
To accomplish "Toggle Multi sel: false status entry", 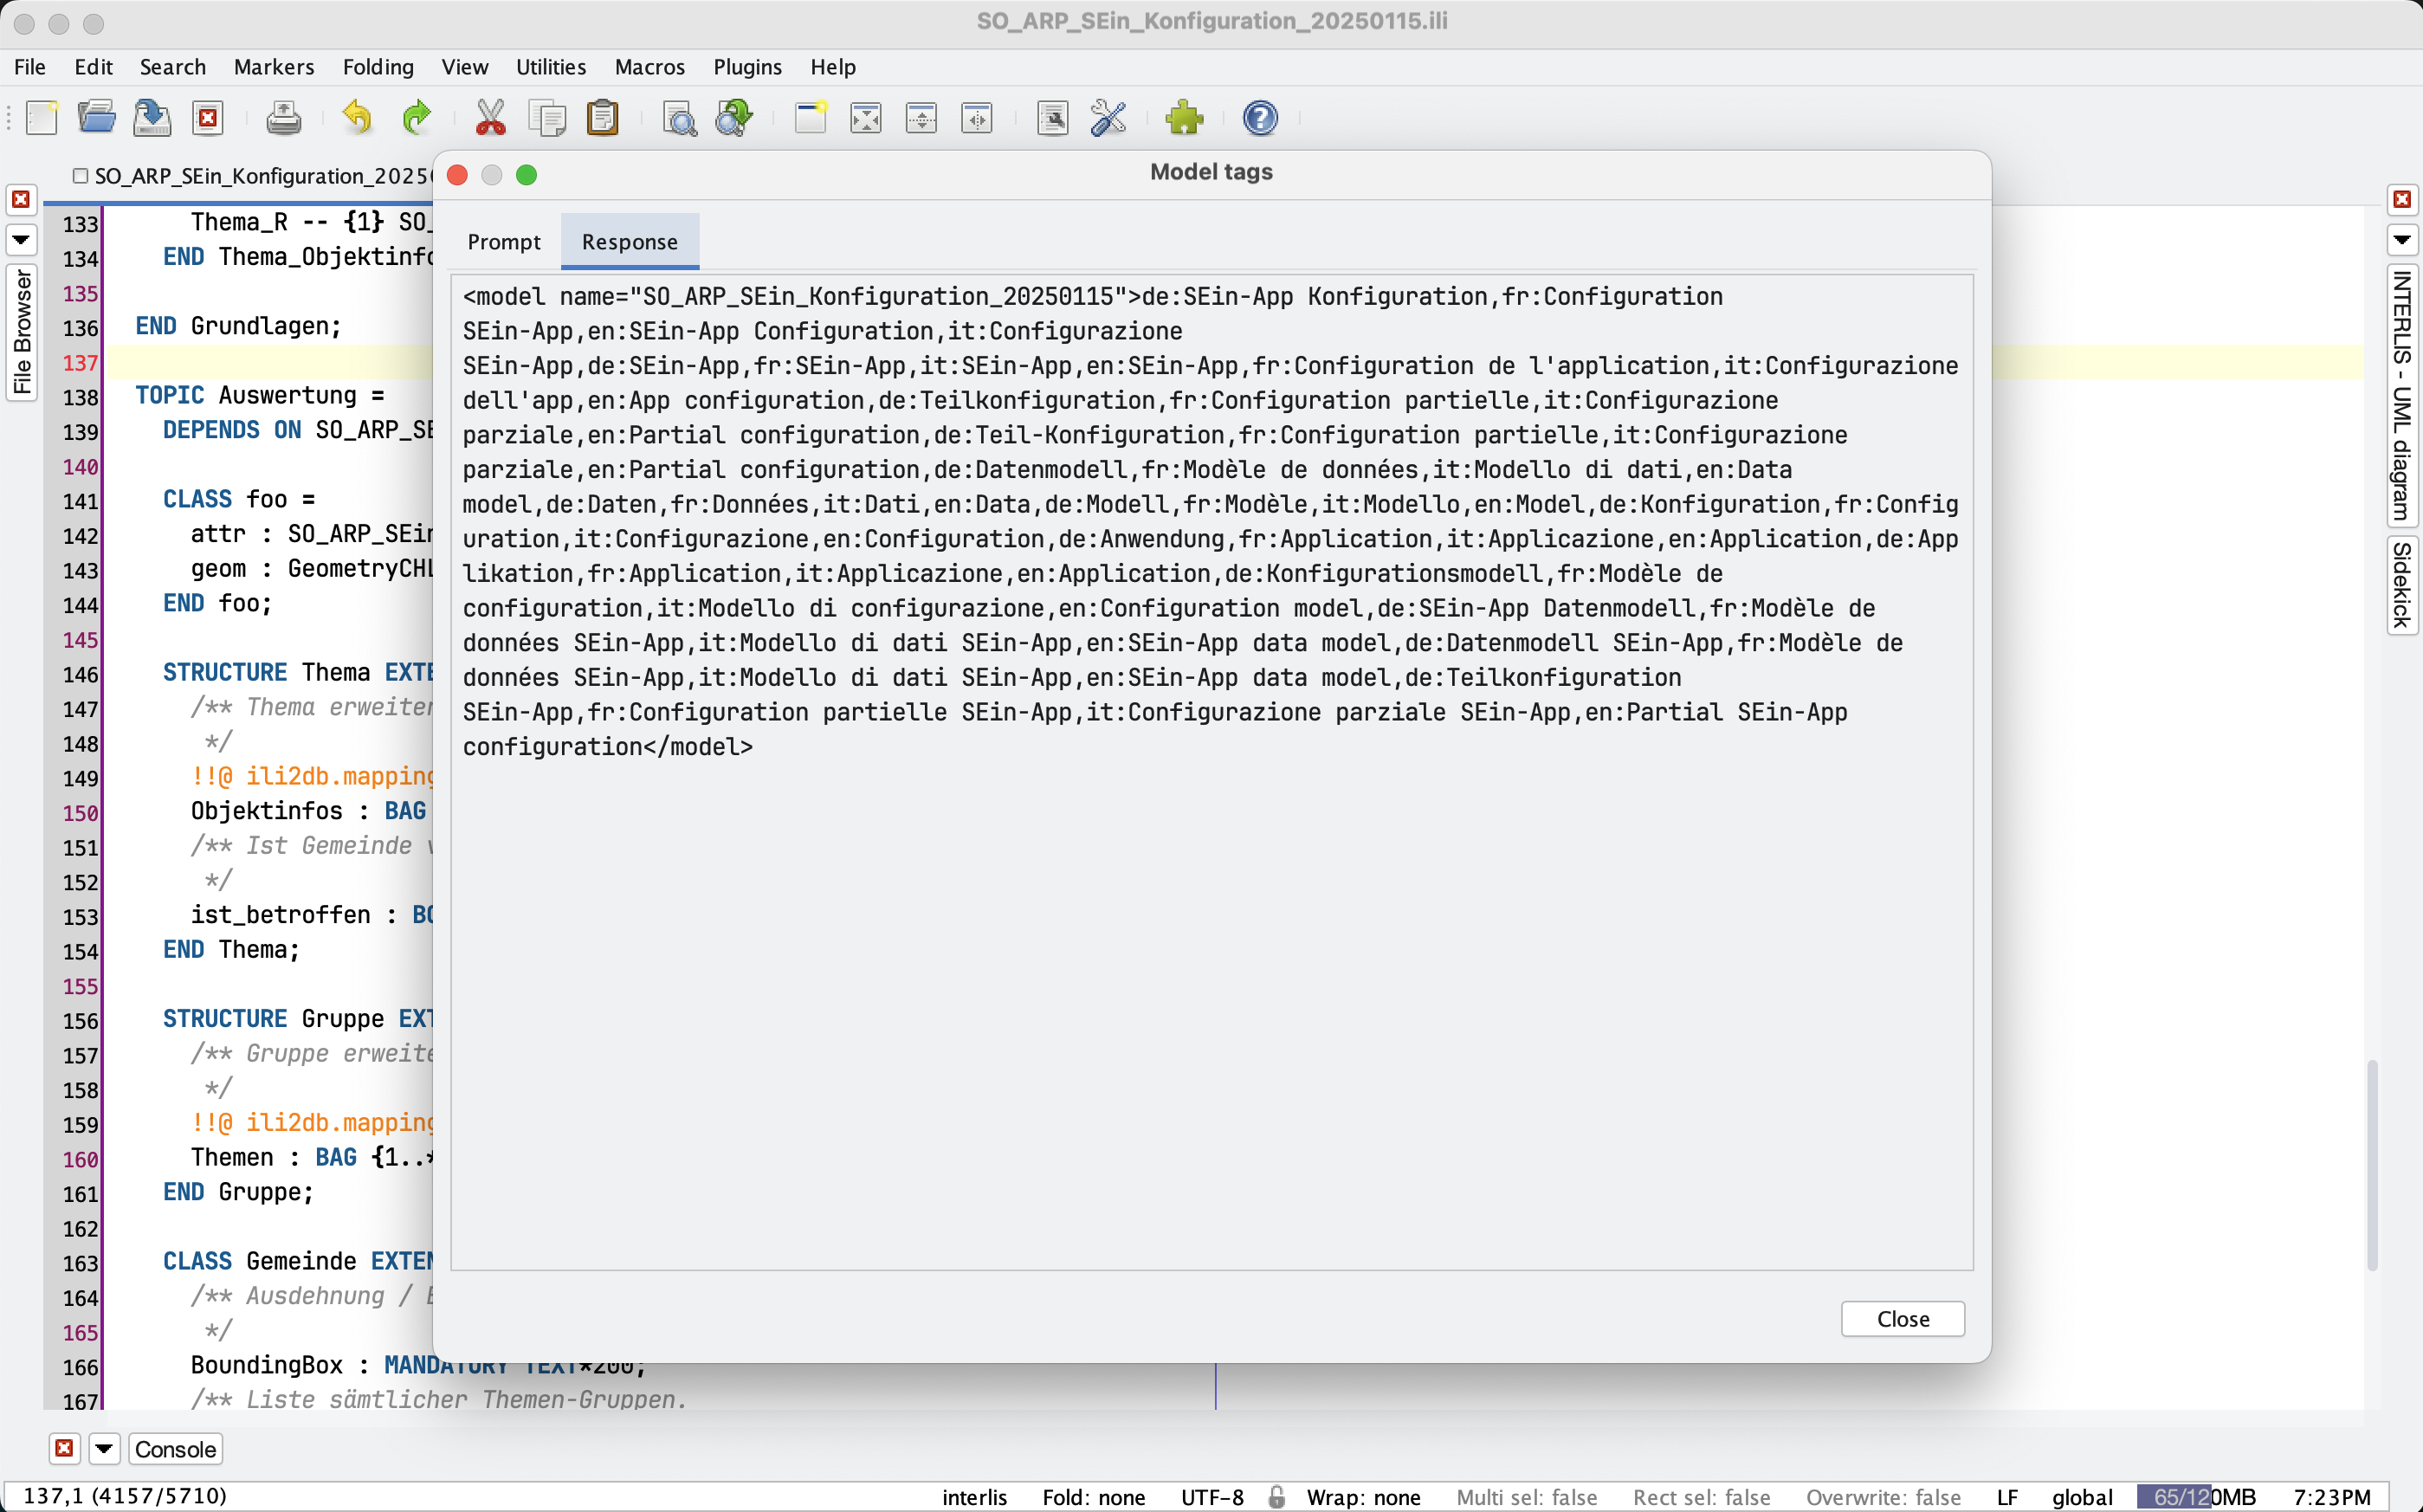I will tap(1526, 1496).
